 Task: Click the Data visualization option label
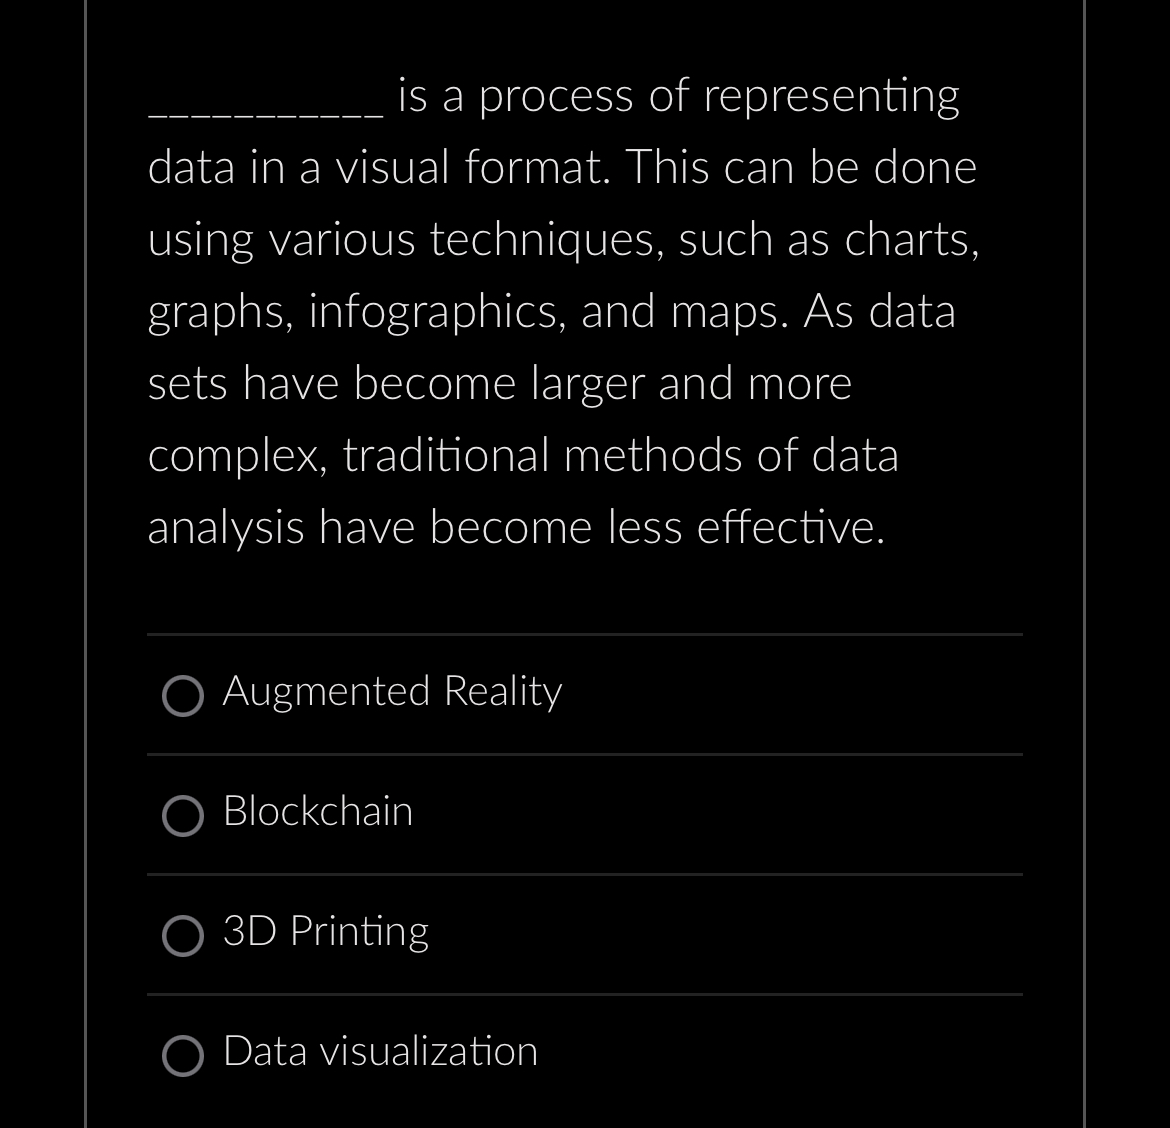(379, 1052)
